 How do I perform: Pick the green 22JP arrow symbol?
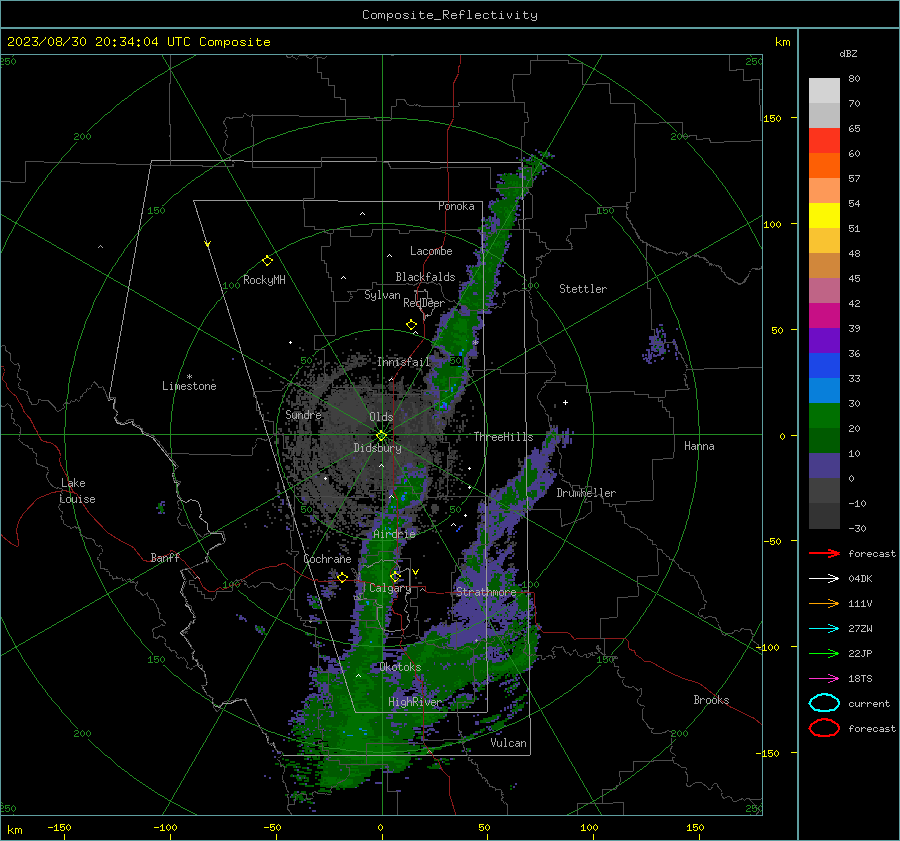(x=824, y=653)
